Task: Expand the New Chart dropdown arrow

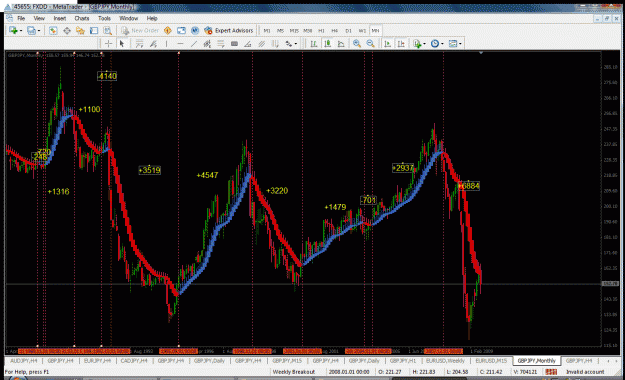Action: pyautogui.click(x=20, y=31)
